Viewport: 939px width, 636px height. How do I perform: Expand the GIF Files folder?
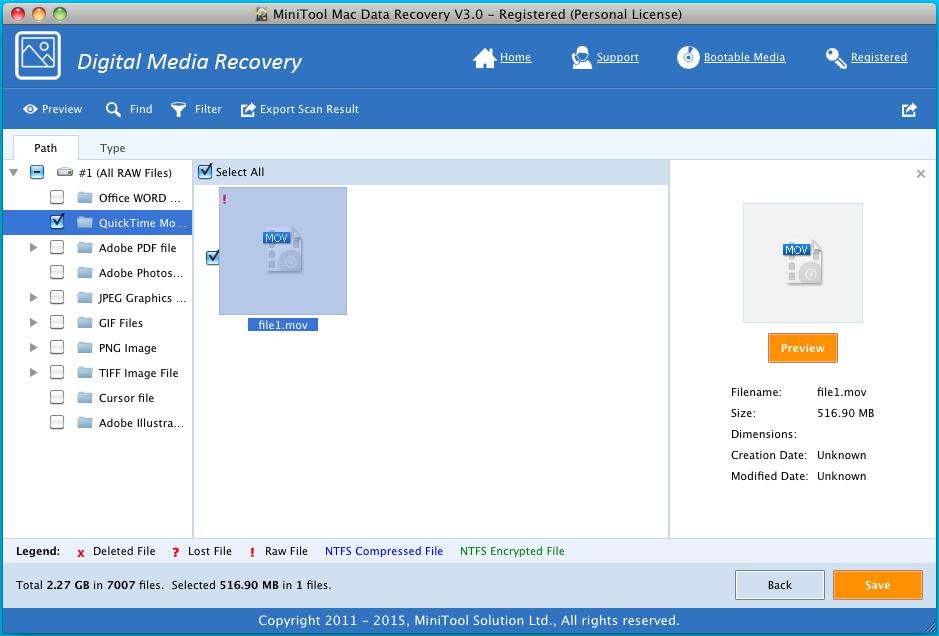(34, 322)
